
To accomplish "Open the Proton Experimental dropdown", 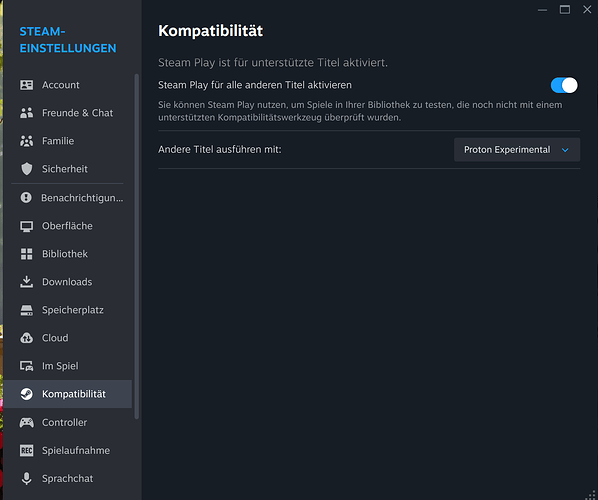I will (517, 150).
